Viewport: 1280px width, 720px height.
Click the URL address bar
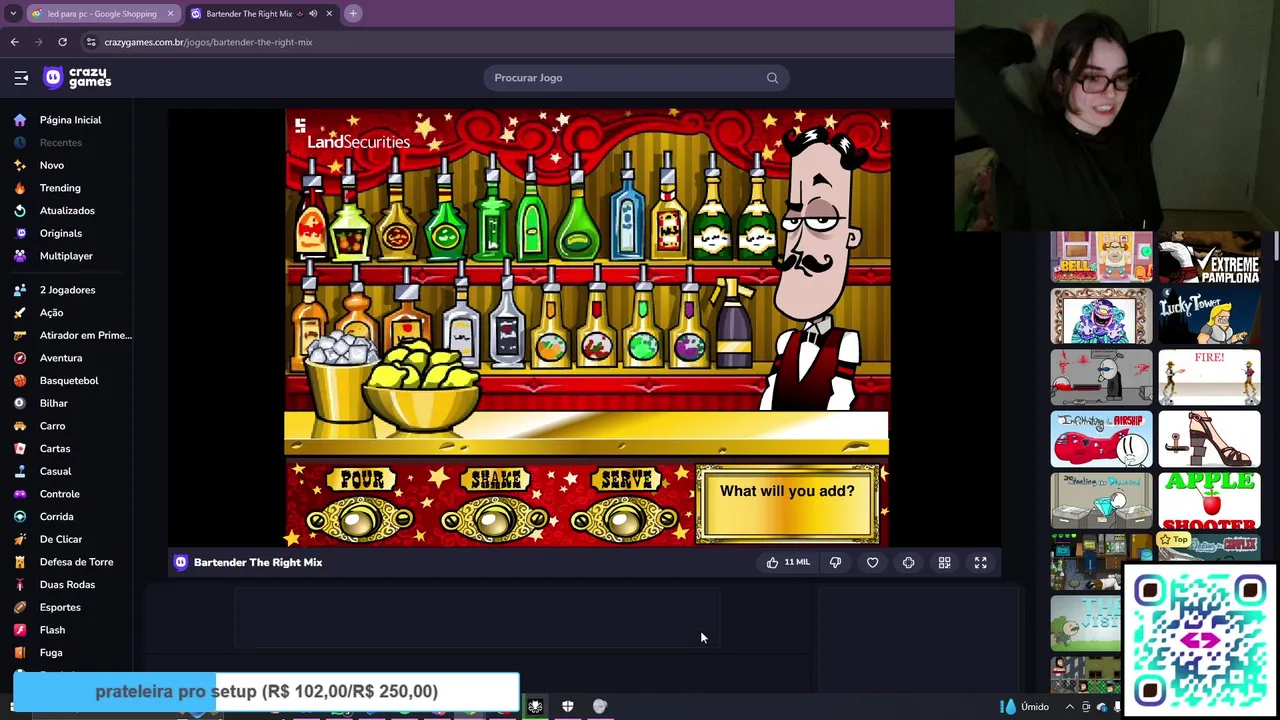click(515, 42)
